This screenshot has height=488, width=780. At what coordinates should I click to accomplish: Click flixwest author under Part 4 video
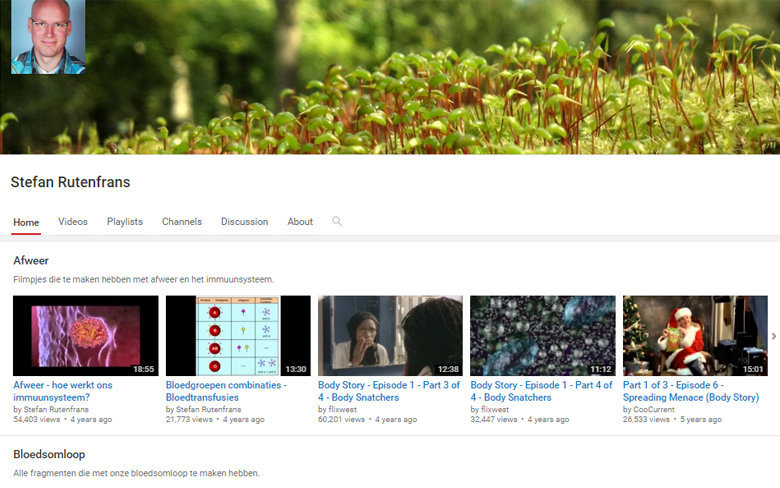click(x=495, y=409)
